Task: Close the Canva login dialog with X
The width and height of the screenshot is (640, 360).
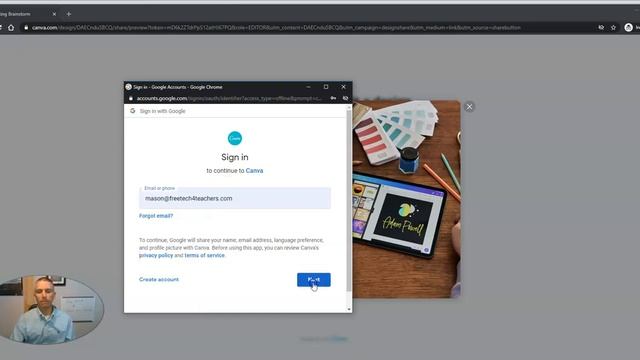Action: (469, 107)
